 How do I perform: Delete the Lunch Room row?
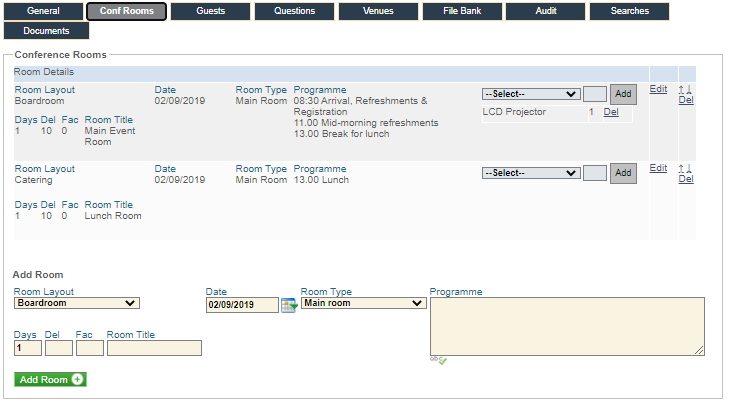coord(686,179)
